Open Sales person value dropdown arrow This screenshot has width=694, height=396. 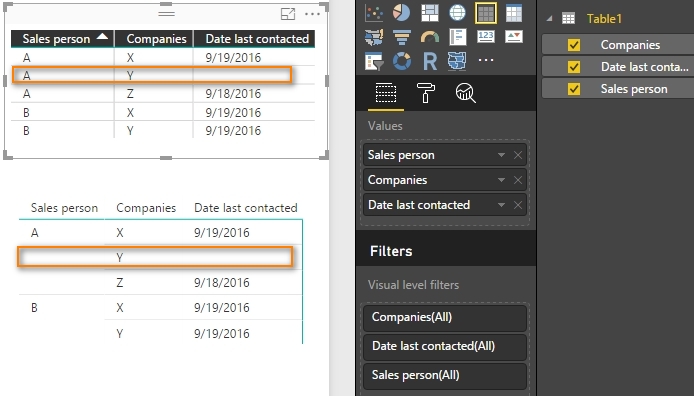(x=501, y=155)
